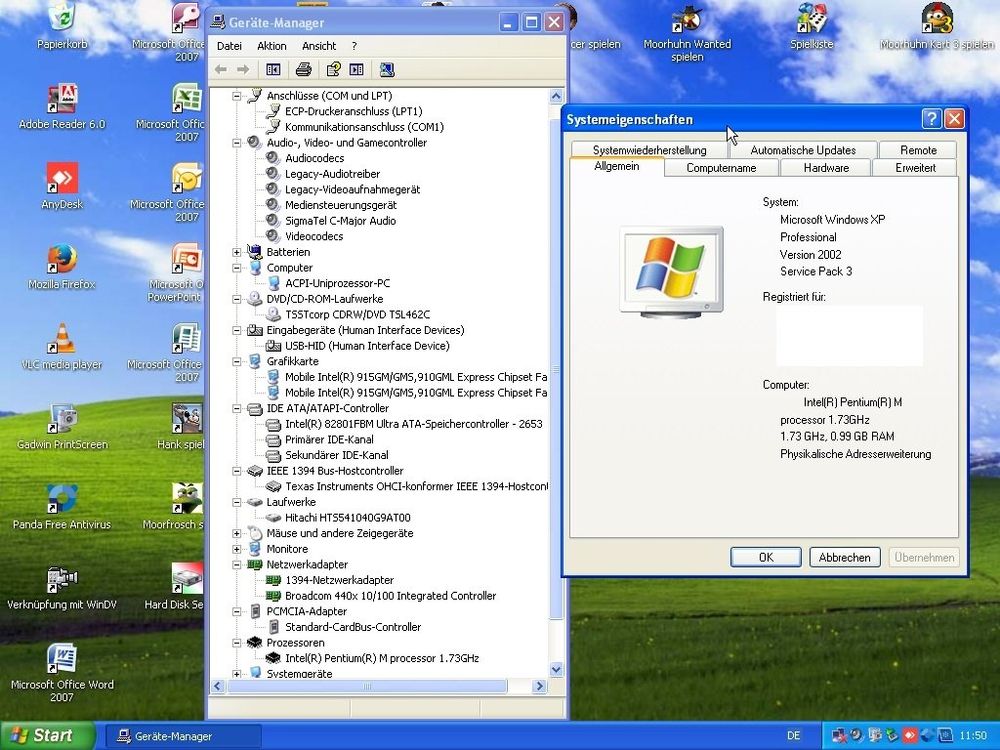Select SigmaTel C-Major Audio device
1000x750 pixels.
click(x=340, y=221)
